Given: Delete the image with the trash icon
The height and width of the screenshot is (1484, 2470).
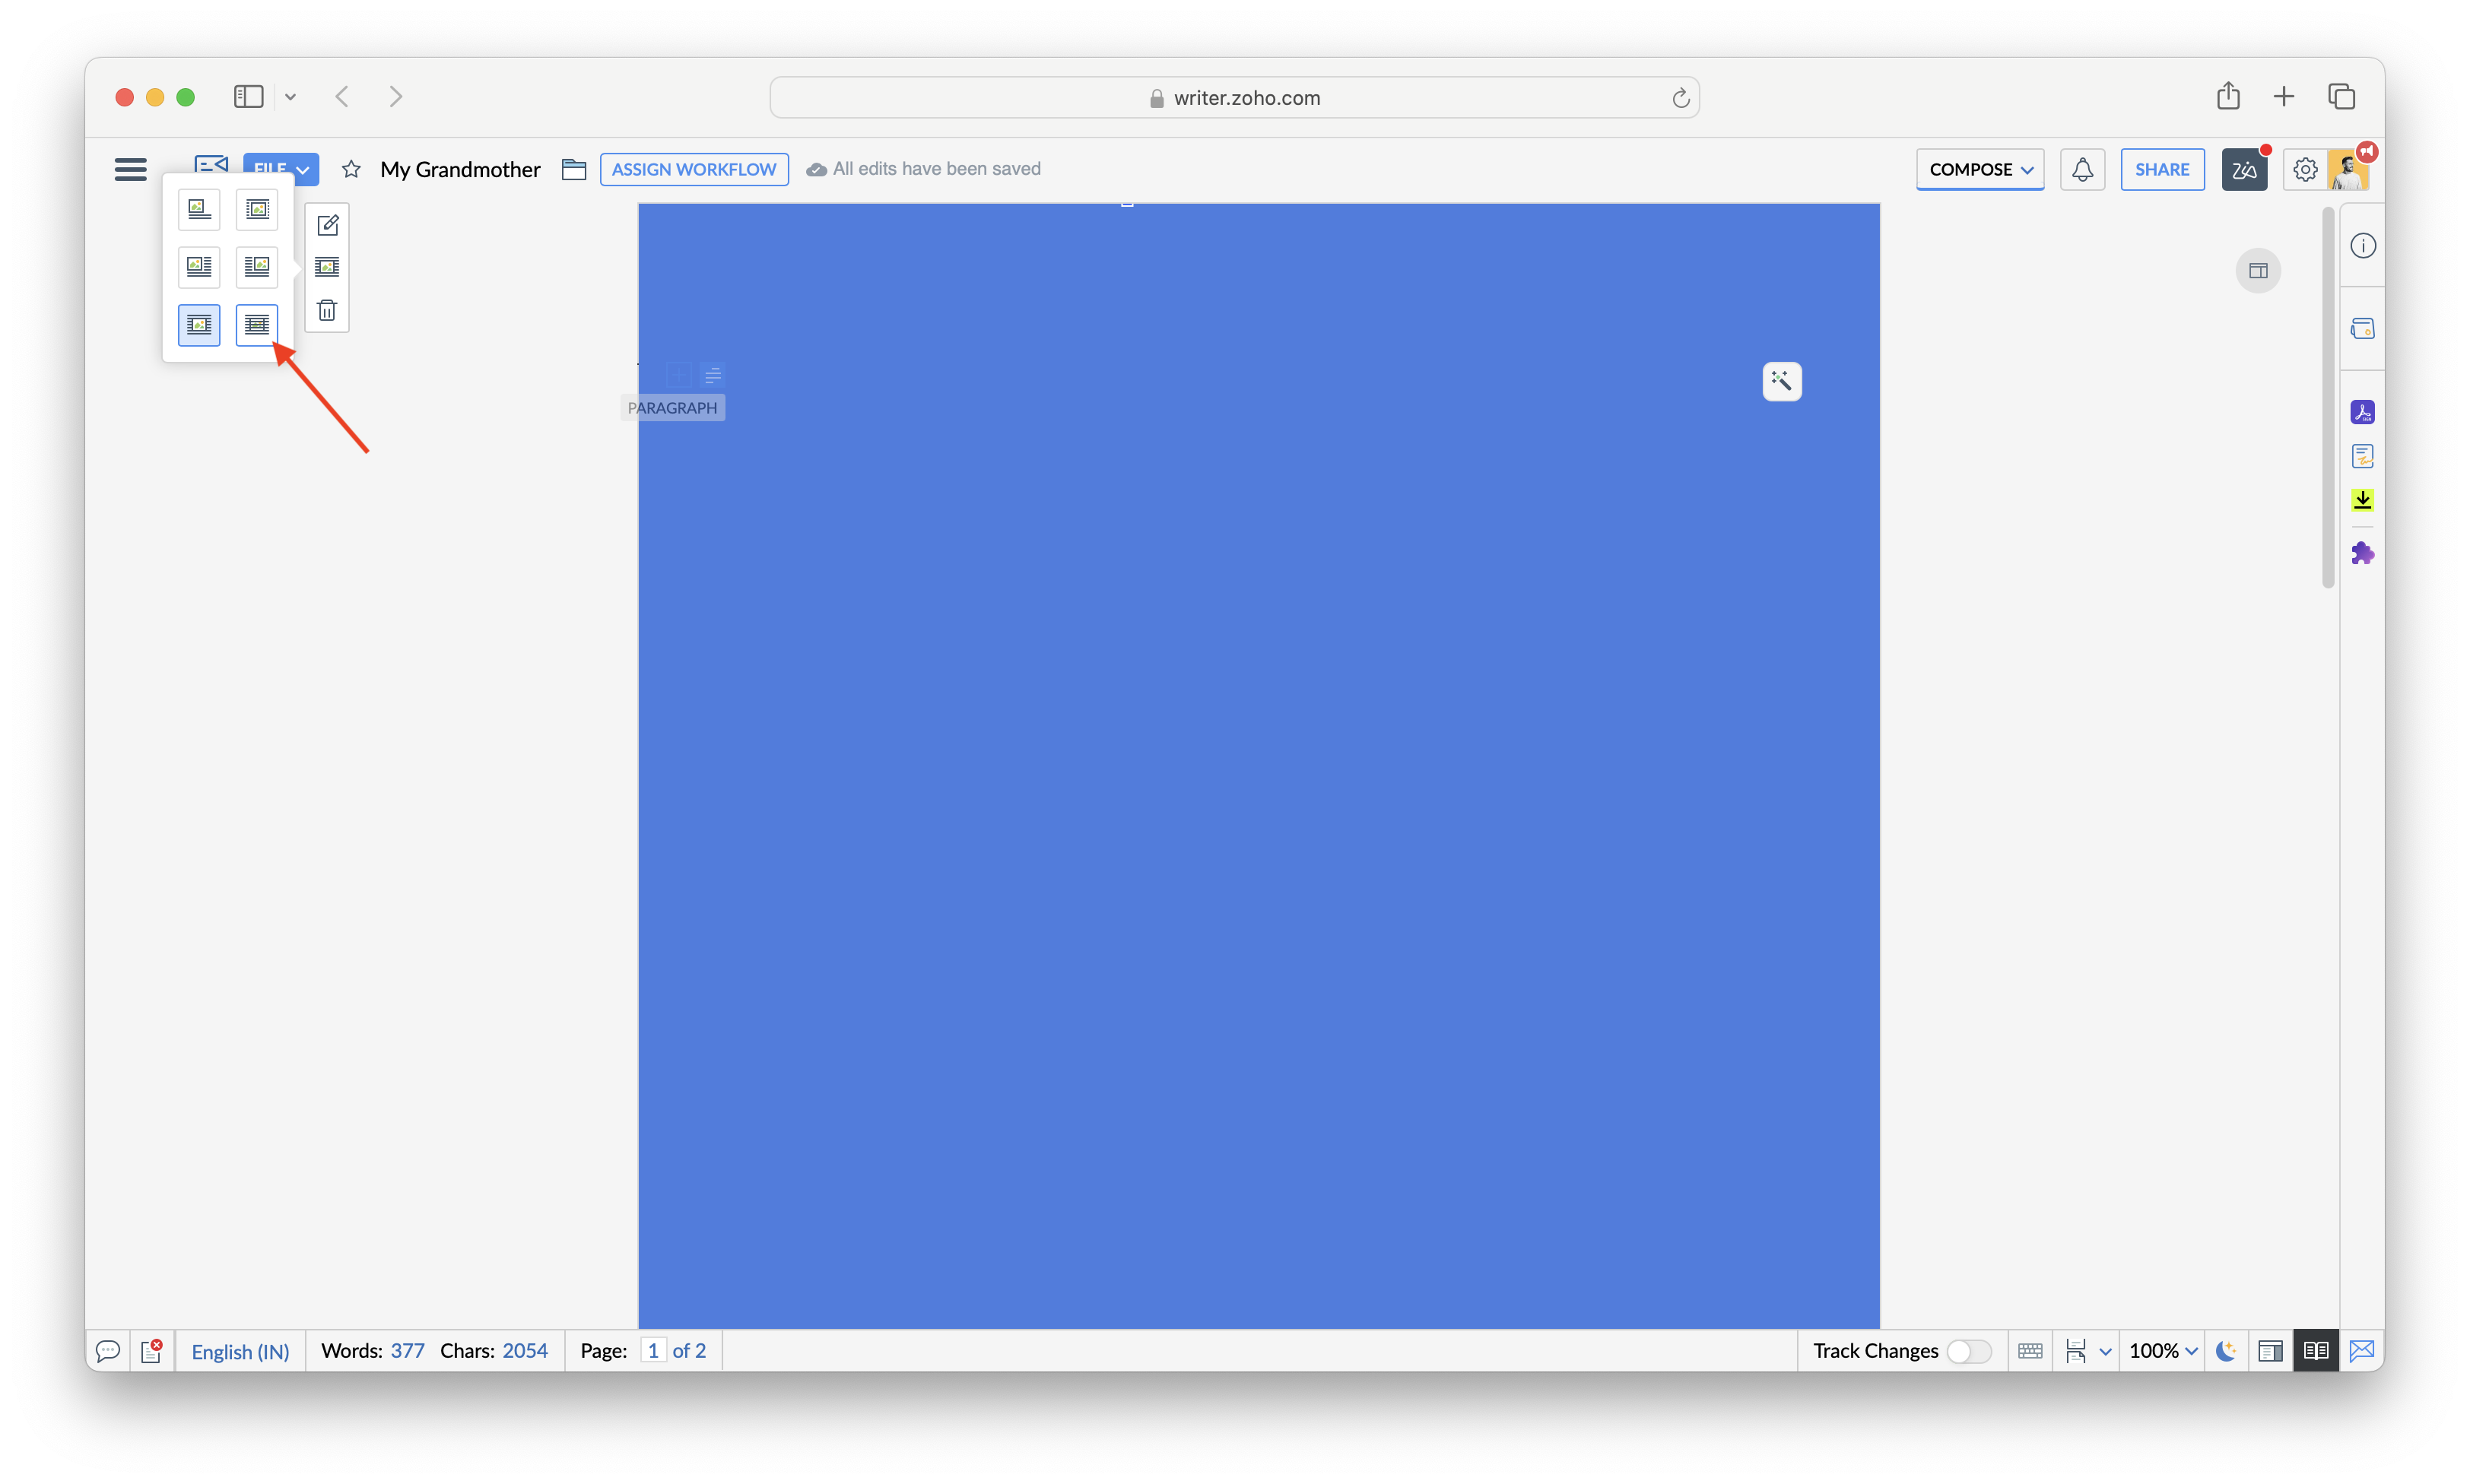Looking at the screenshot, I should 327,310.
